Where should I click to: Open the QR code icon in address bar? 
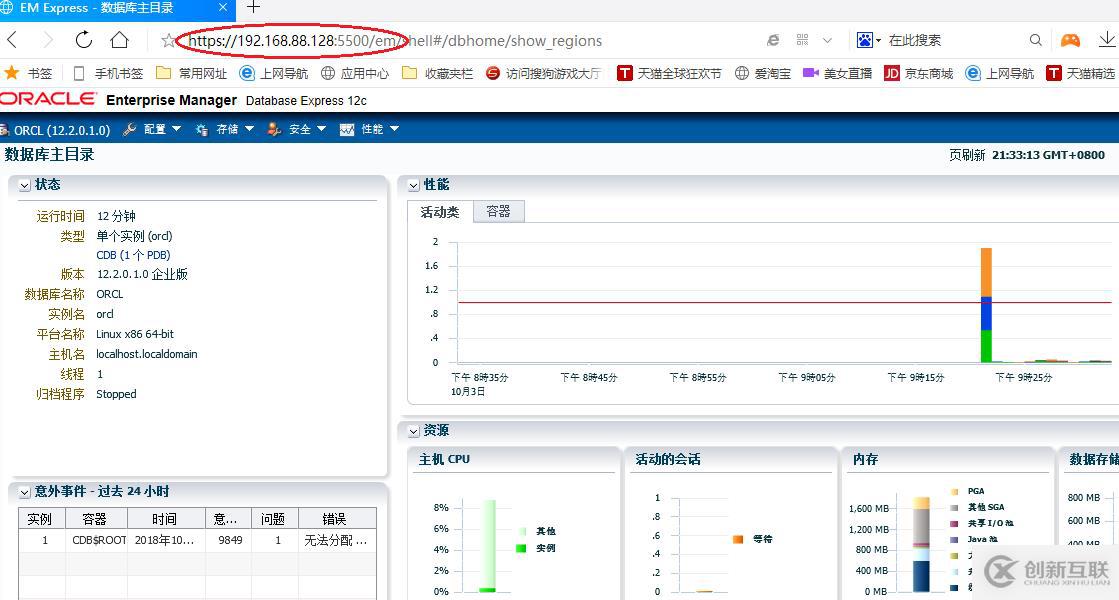802,40
